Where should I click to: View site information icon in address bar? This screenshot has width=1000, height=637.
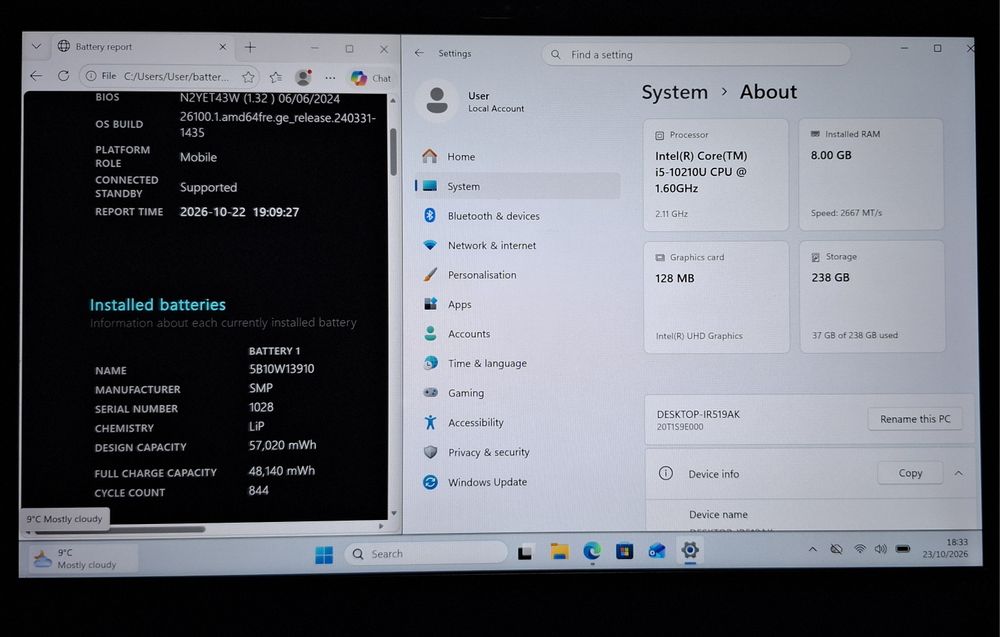pos(91,76)
